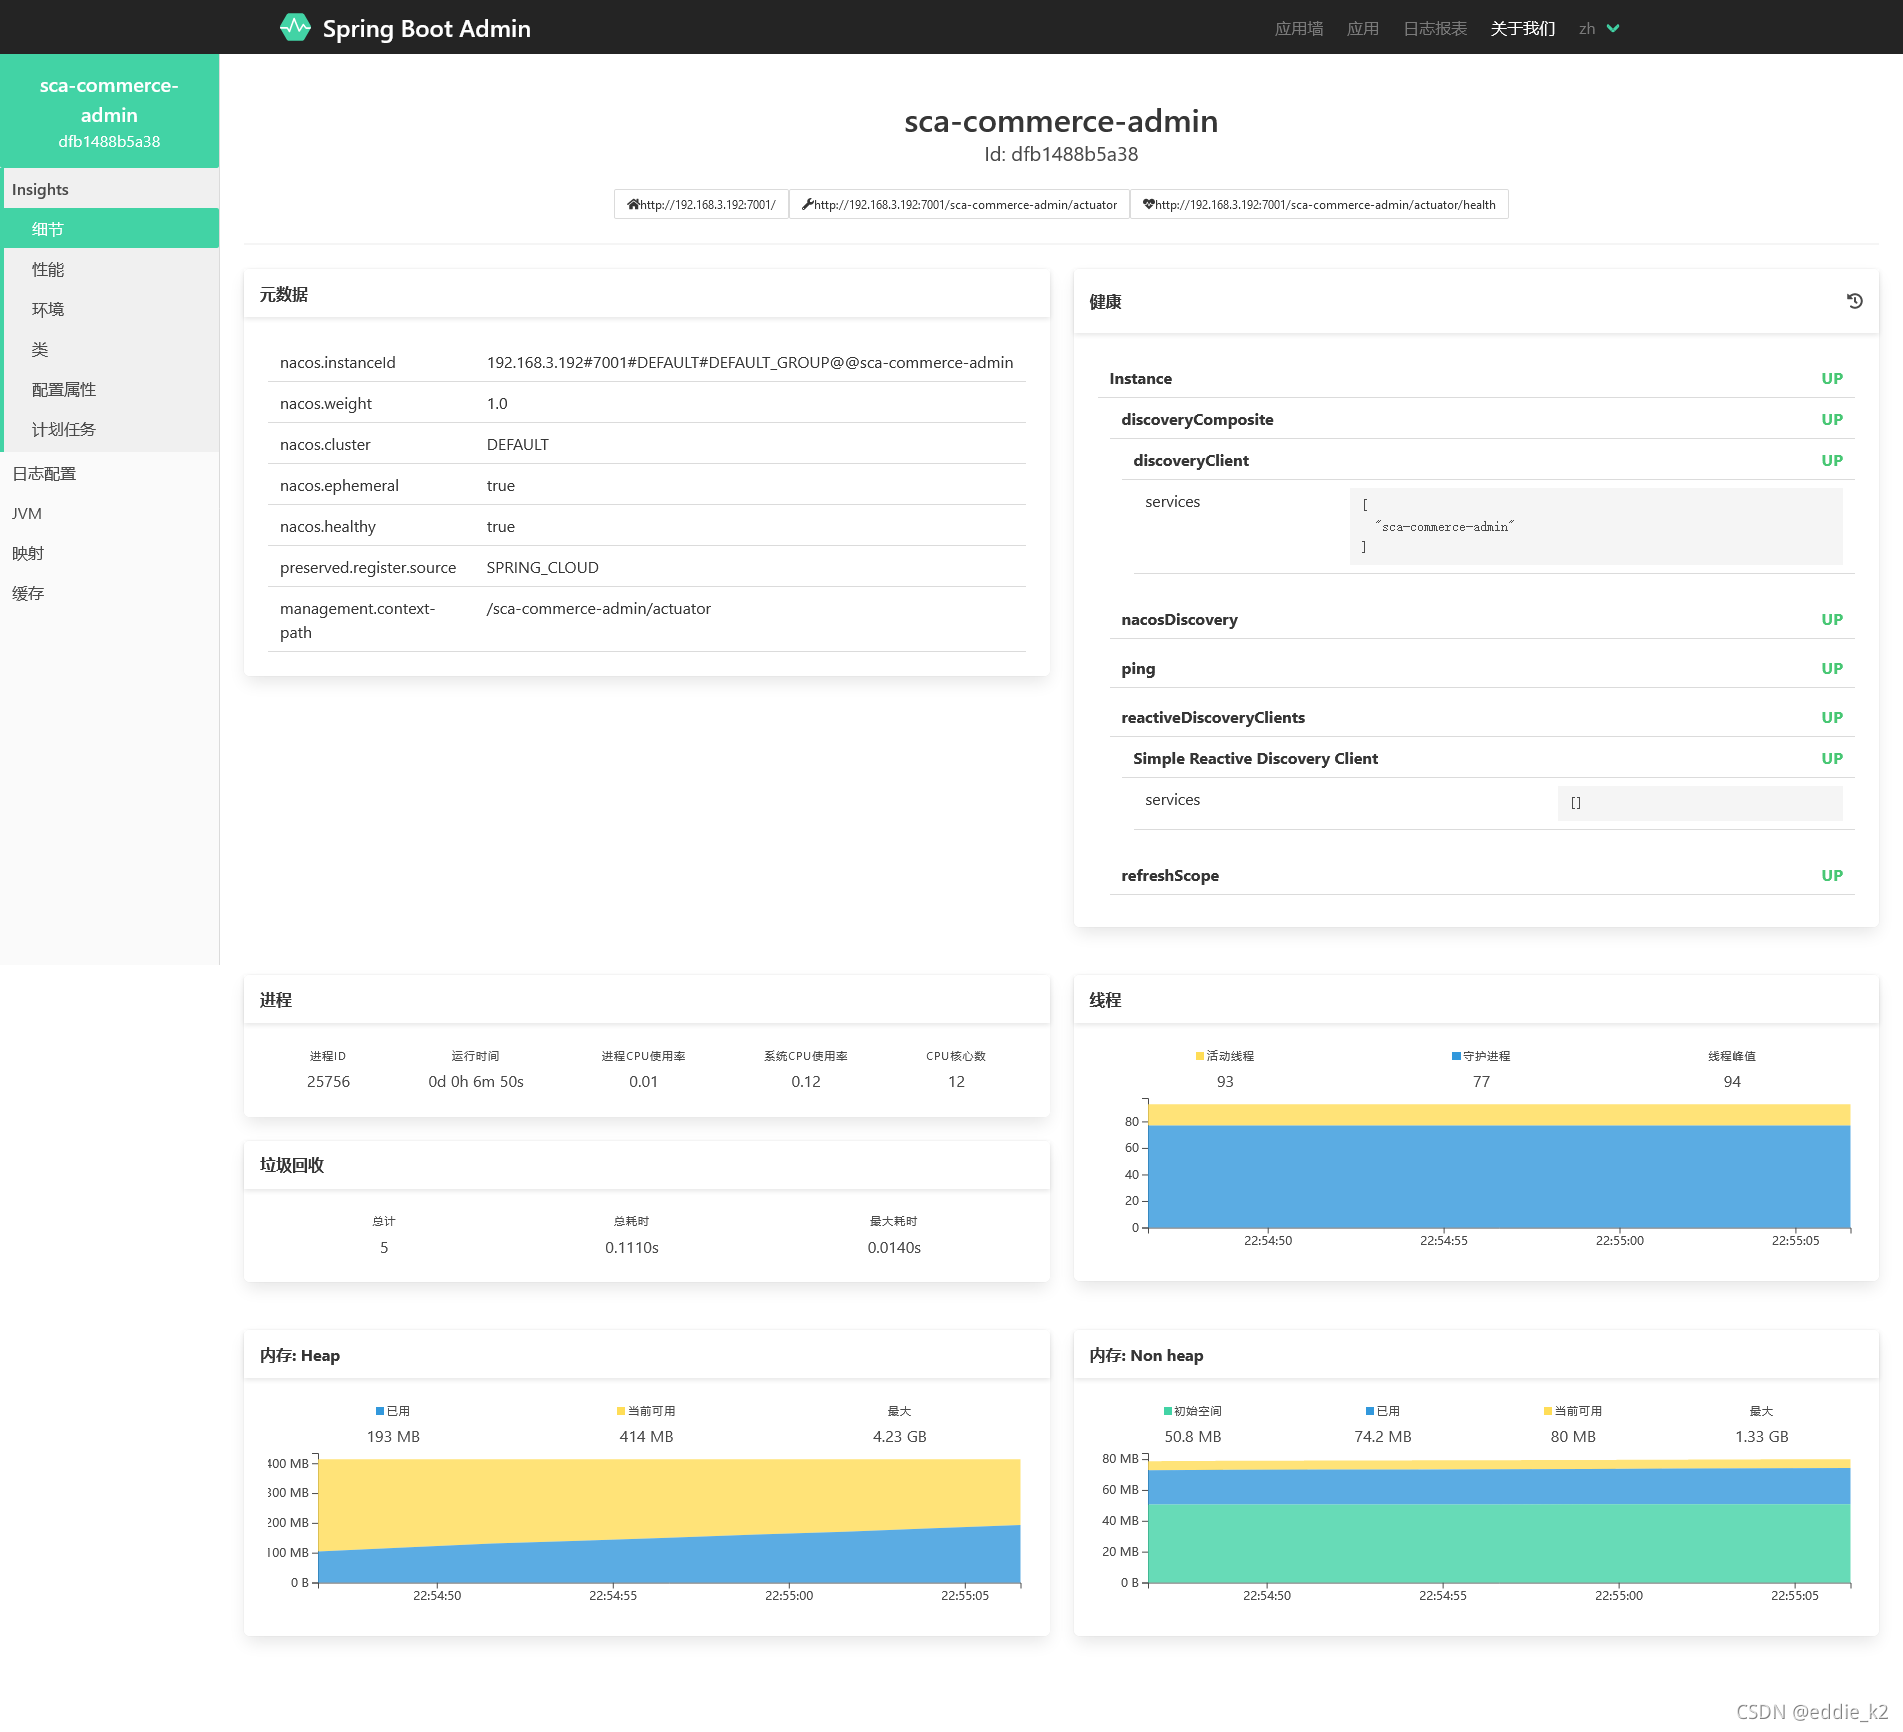Click the discoveryClient health row

click(1488, 460)
